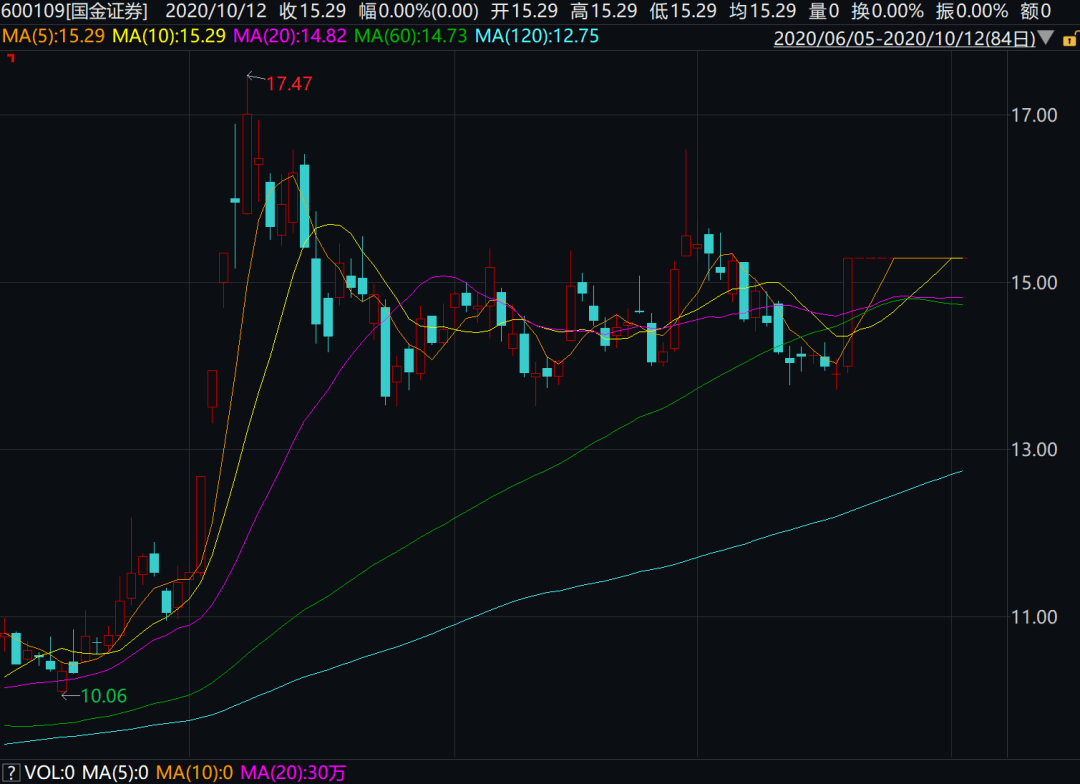
Task: Click the volume MA(20):30万 label
Action: 292,772
